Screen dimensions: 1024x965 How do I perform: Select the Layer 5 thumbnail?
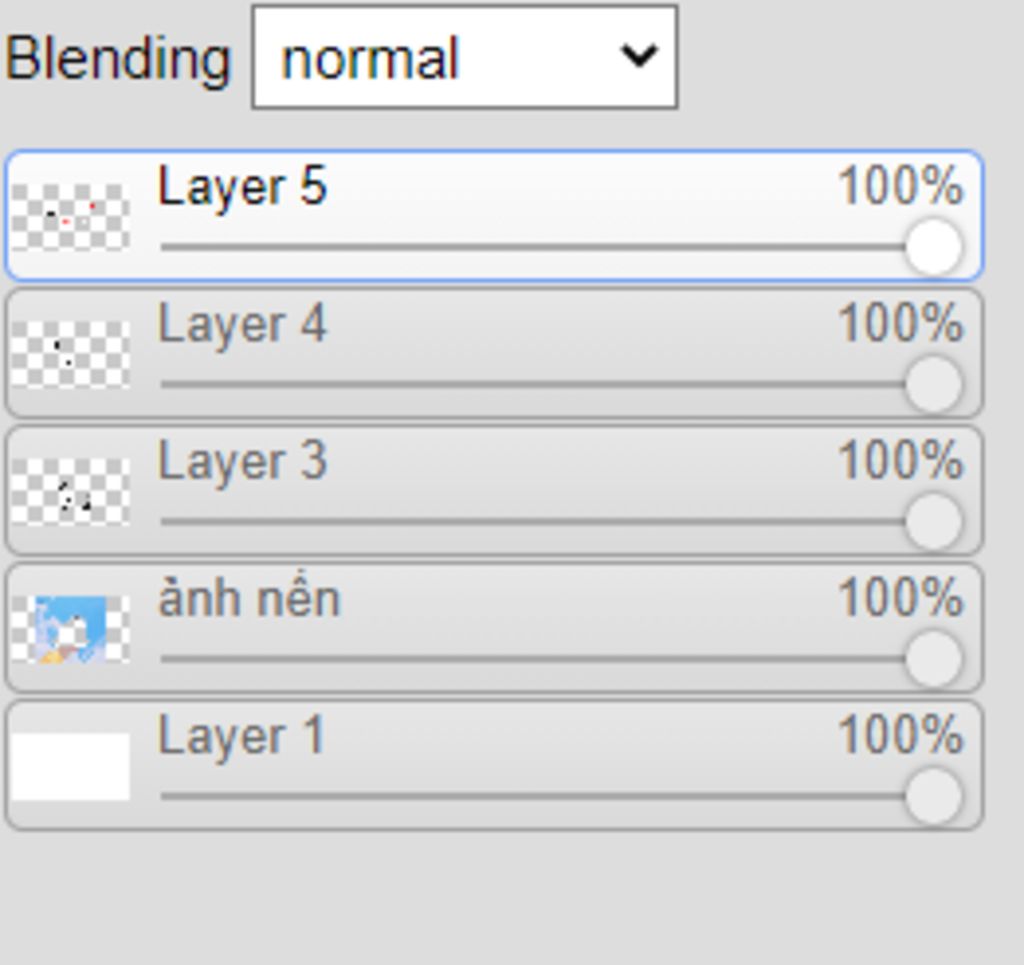[71, 217]
